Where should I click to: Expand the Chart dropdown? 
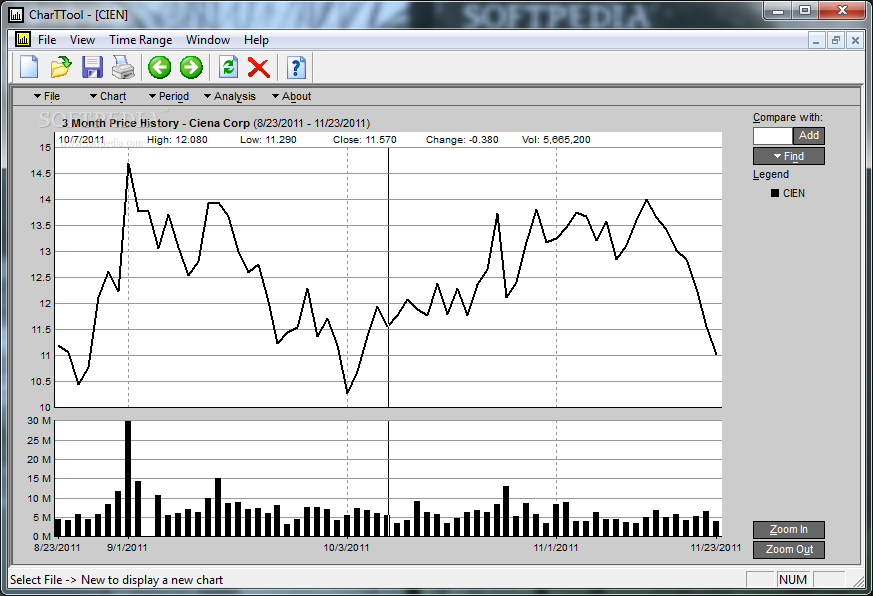pyautogui.click(x=108, y=96)
